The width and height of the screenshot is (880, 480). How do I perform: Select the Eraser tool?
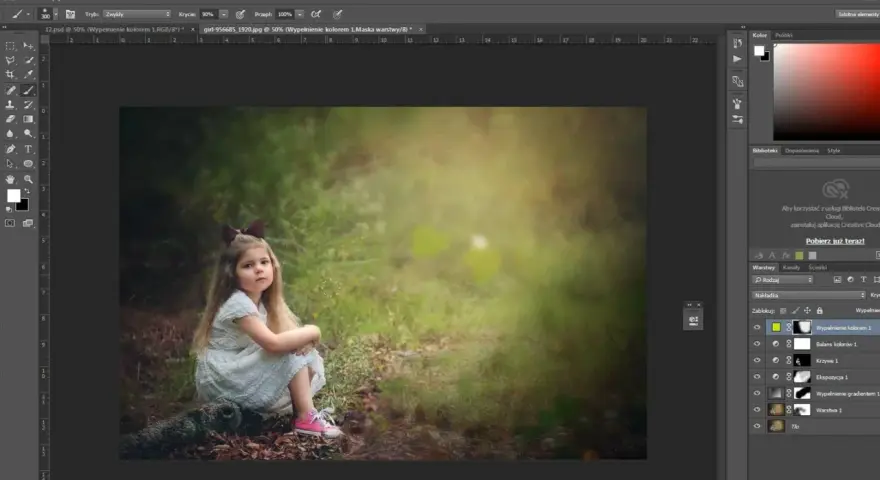10,119
